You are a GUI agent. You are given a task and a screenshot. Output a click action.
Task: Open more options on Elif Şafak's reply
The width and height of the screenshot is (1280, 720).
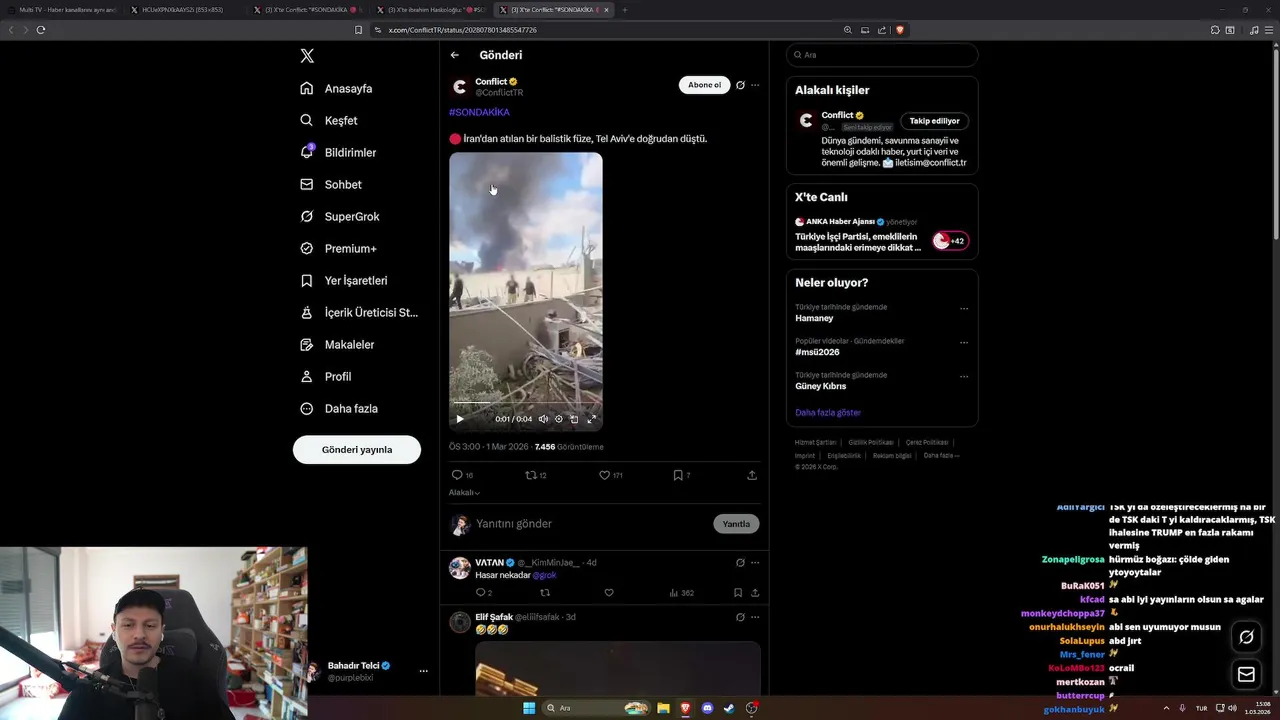(x=755, y=617)
